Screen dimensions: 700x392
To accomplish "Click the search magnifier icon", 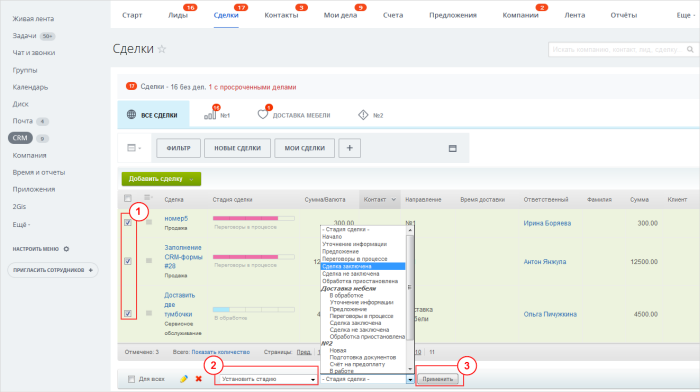I will tap(690, 50).
